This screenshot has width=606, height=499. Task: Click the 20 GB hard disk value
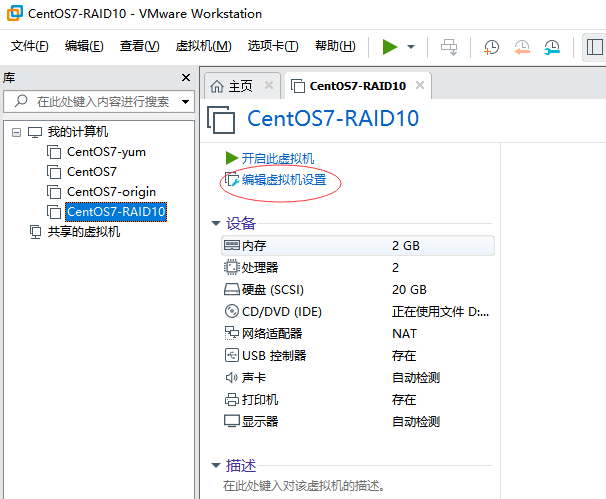tap(409, 290)
